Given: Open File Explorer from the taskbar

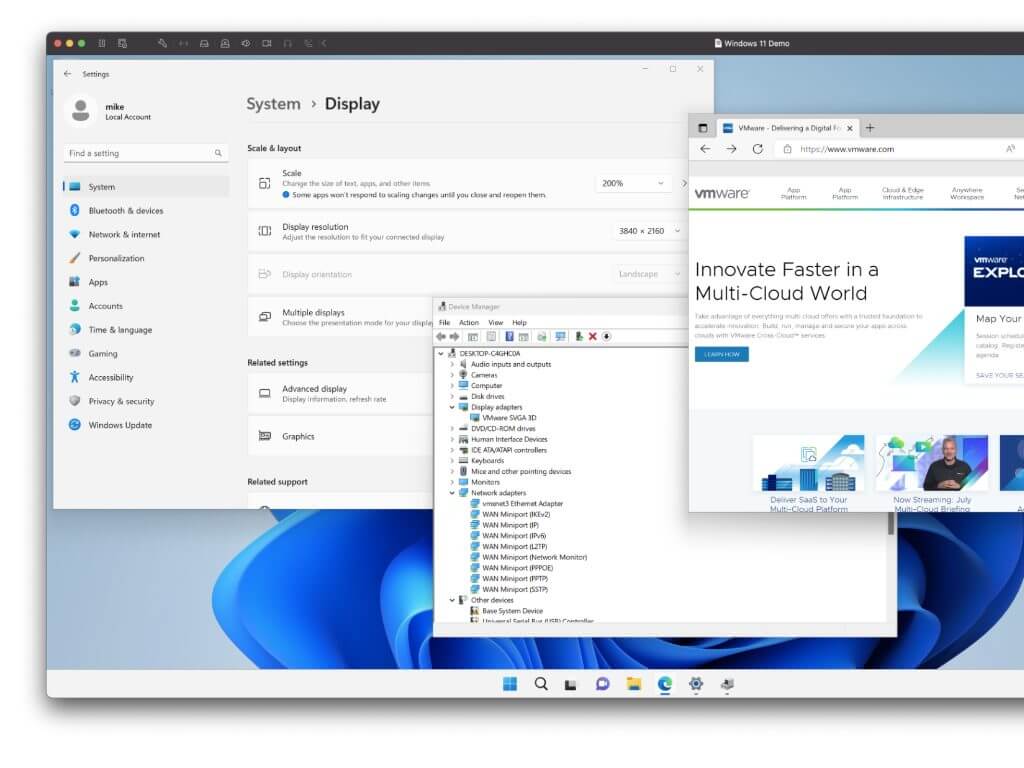Looking at the screenshot, I should point(633,684).
